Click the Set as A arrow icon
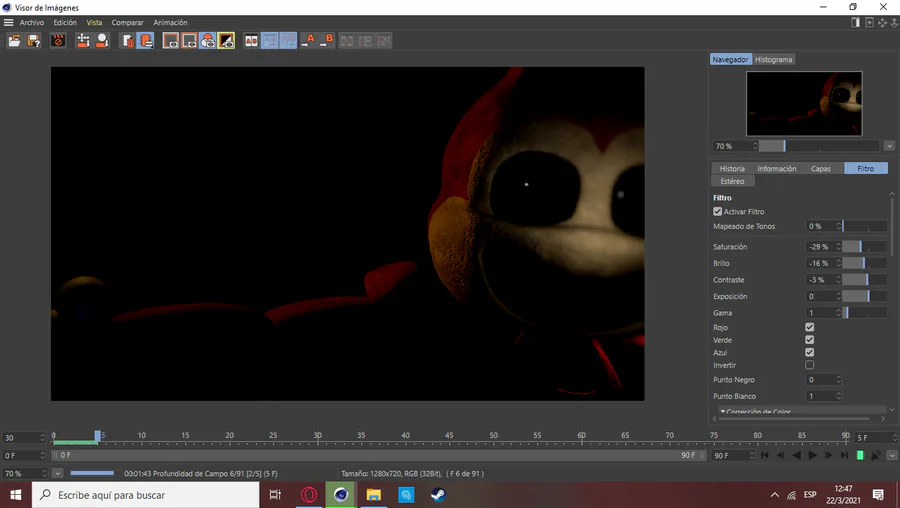This screenshot has height=508, width=900. tap(308, 41)
